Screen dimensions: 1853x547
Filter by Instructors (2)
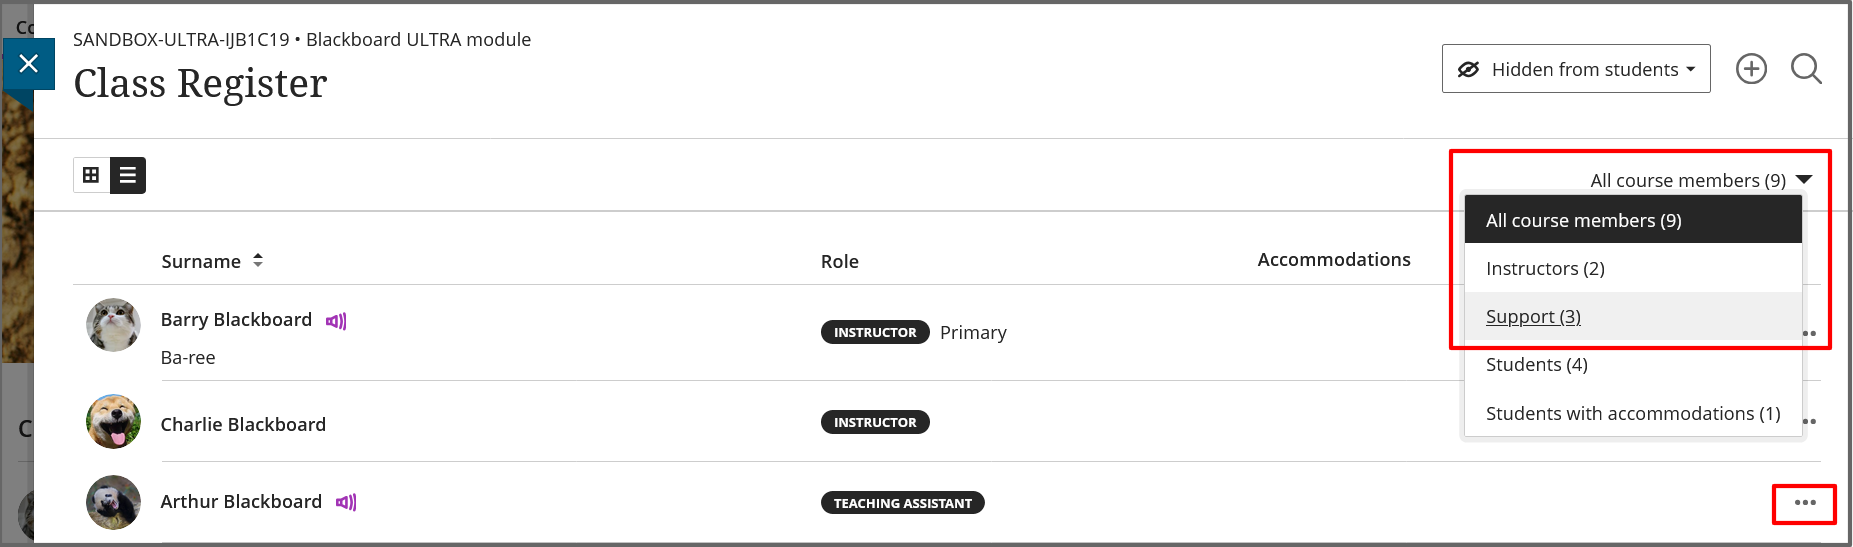click(x=1545, y=268)
